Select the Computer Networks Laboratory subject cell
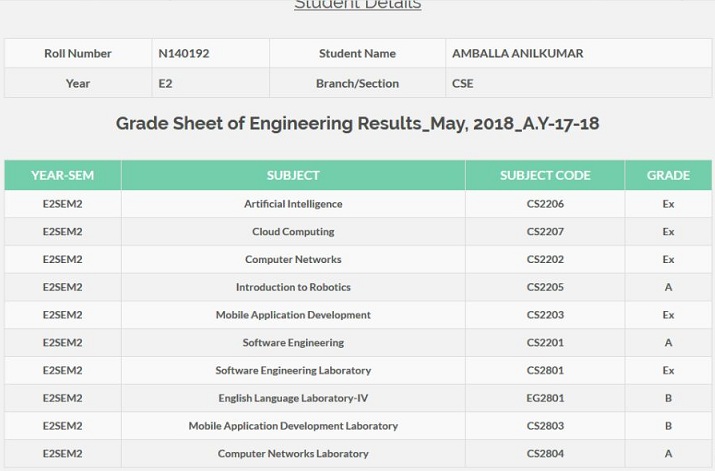This screenshot has width=715, height=471. [x=293, y=454]
